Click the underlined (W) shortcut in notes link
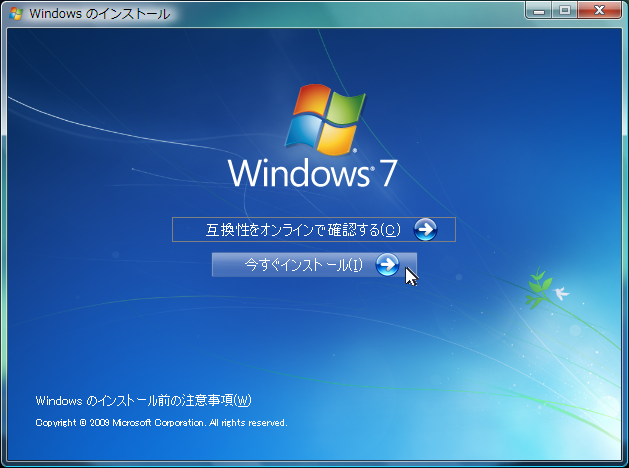This screenshot has height=468, width=629. click(x=242, y=401)
